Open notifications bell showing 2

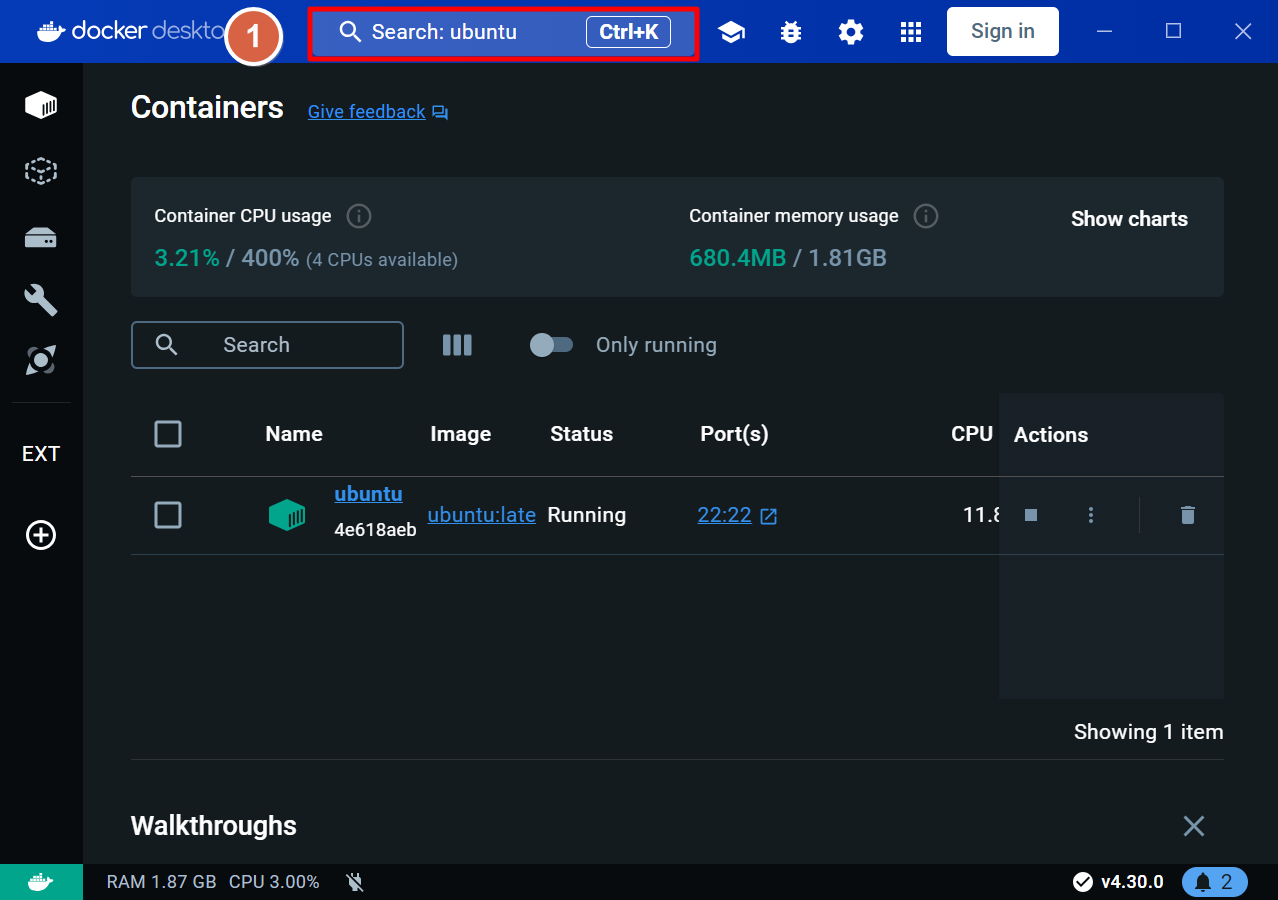point(1214,882)
